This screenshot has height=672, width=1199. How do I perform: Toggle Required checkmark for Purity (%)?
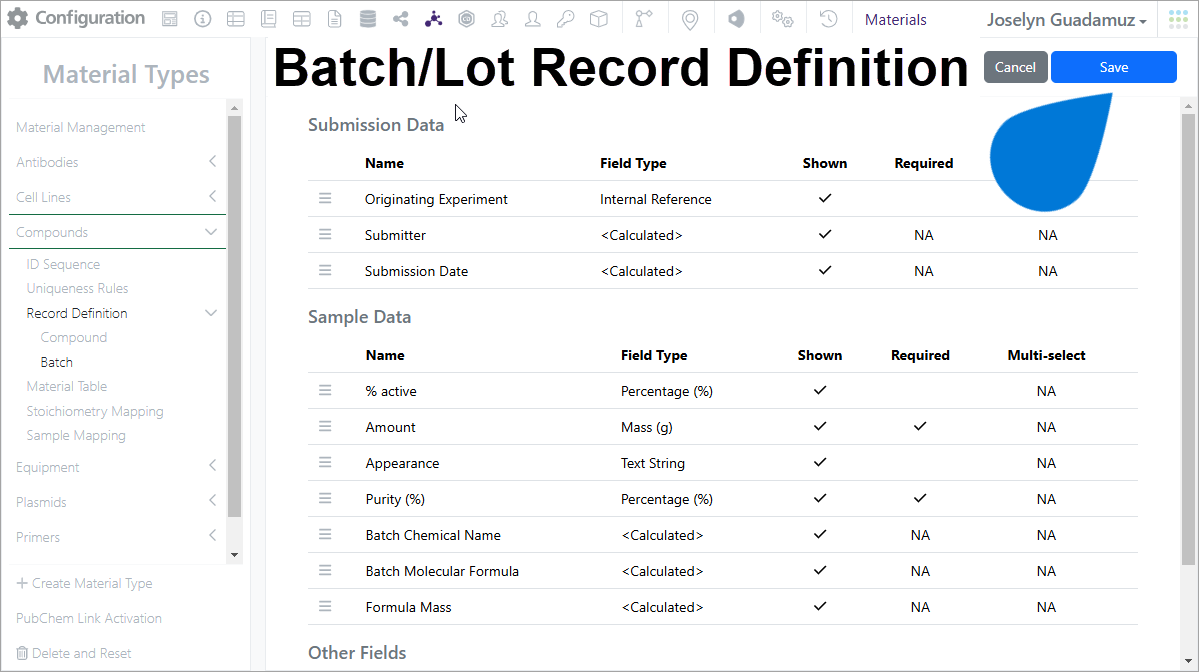(x=920, y=498)
